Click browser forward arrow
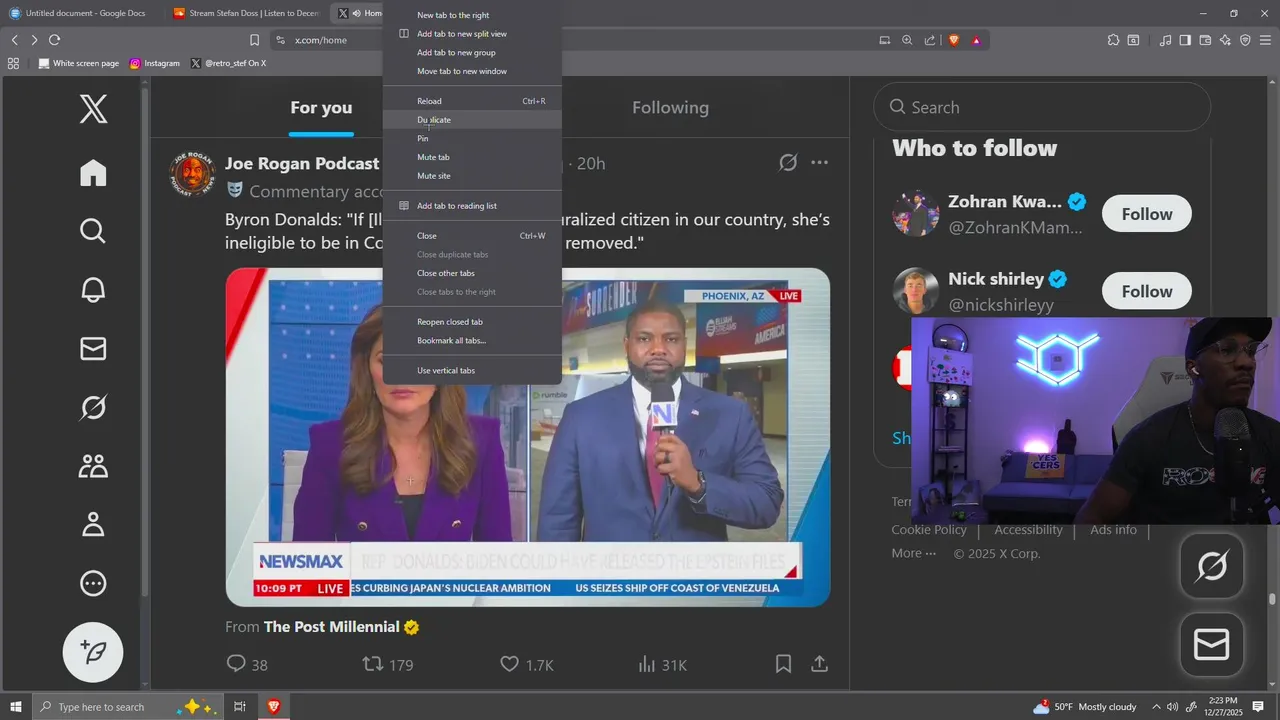Screen dimensions: 1280x720 (x=34, y=40)
